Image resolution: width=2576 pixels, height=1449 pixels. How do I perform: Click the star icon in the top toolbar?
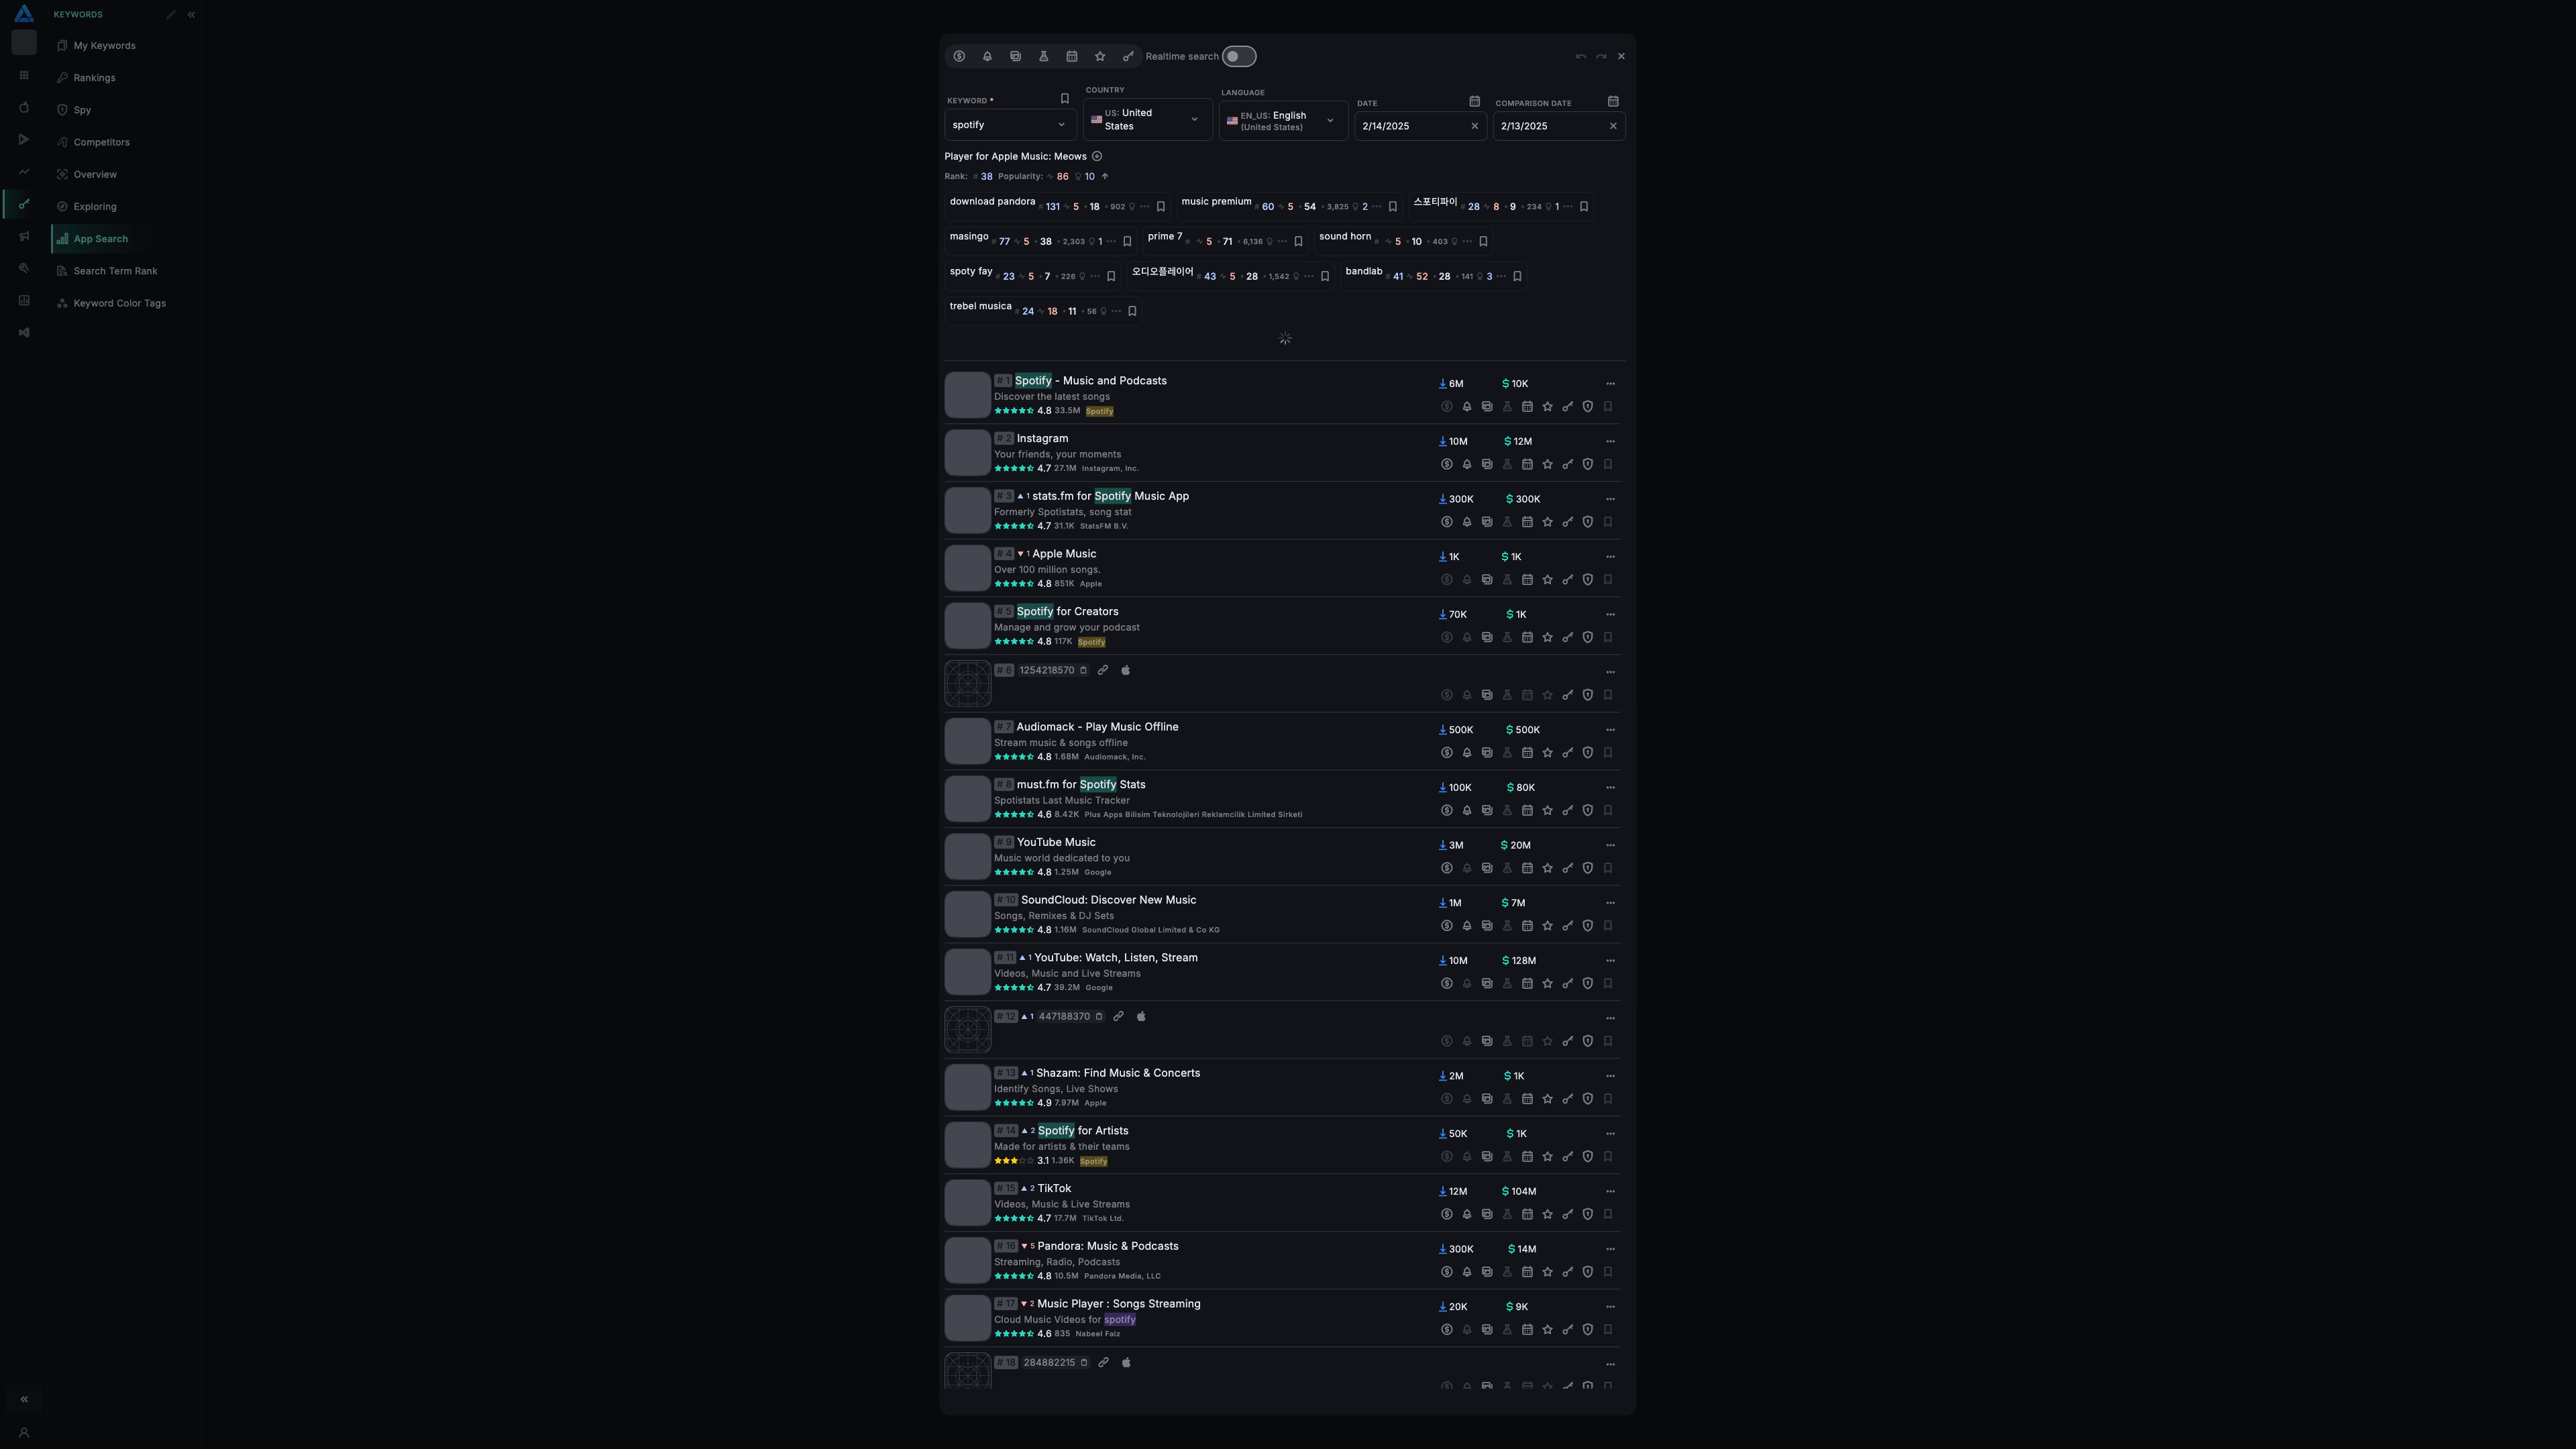point(1100,56)
